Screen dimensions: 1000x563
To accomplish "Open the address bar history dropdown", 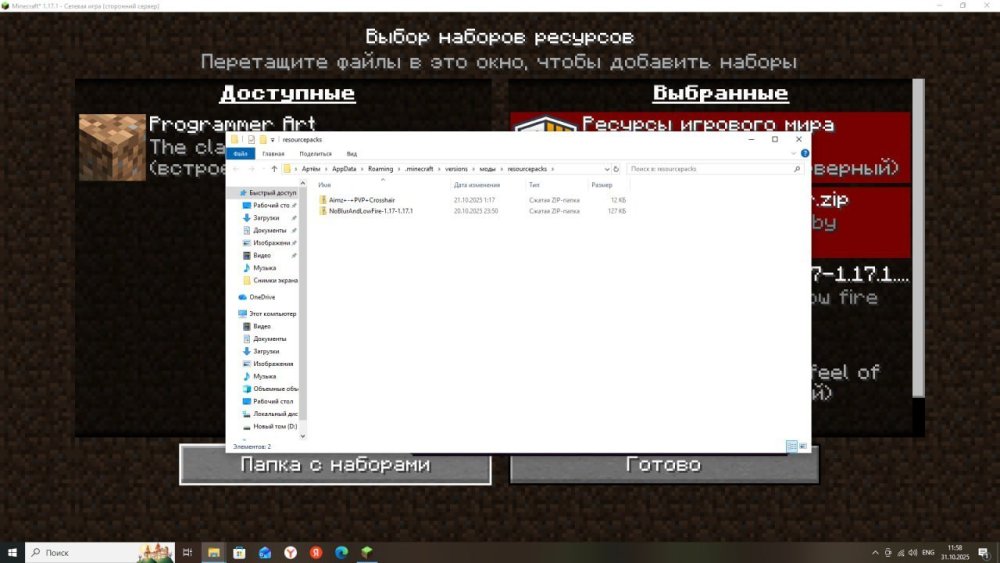I will 607,169.
